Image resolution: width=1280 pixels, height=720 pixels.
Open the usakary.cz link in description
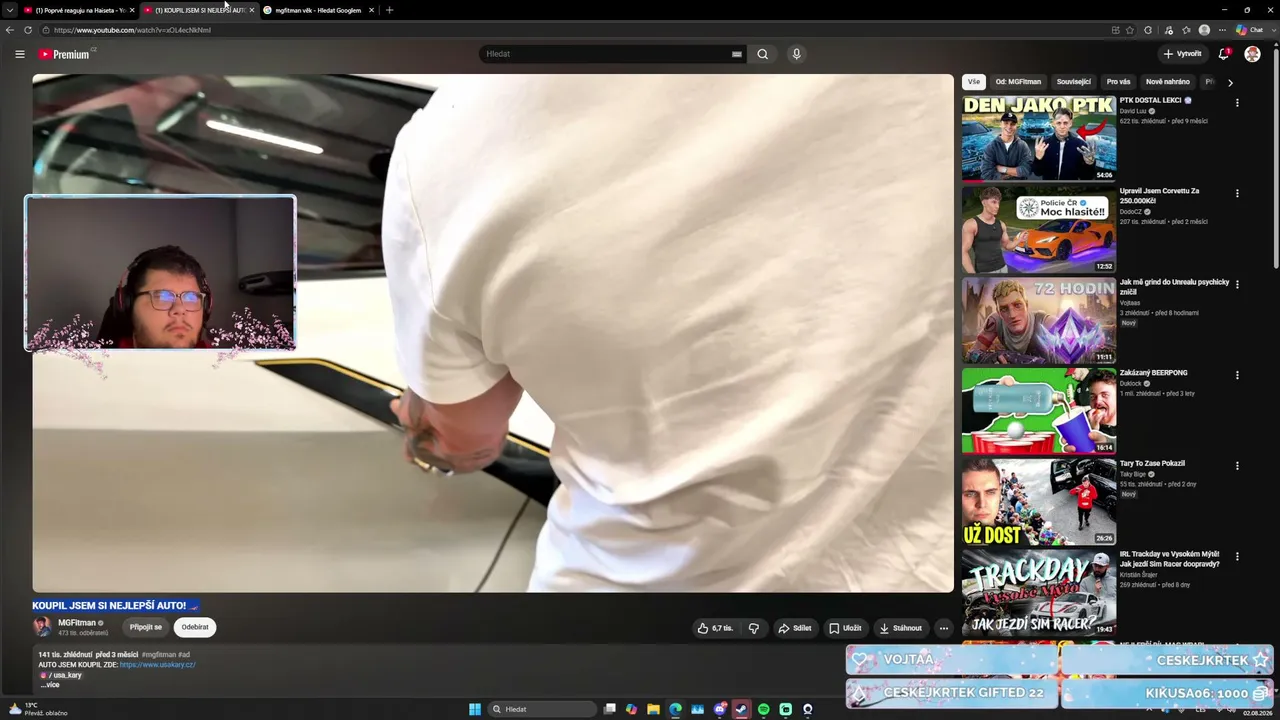157,665
